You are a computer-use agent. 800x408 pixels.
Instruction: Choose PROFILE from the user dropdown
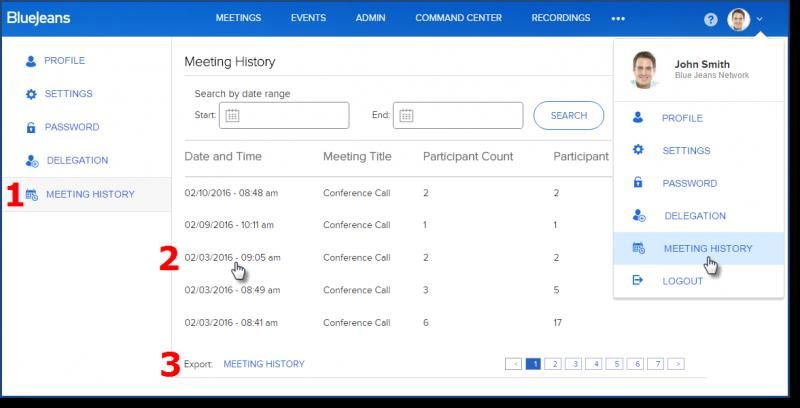682,118
